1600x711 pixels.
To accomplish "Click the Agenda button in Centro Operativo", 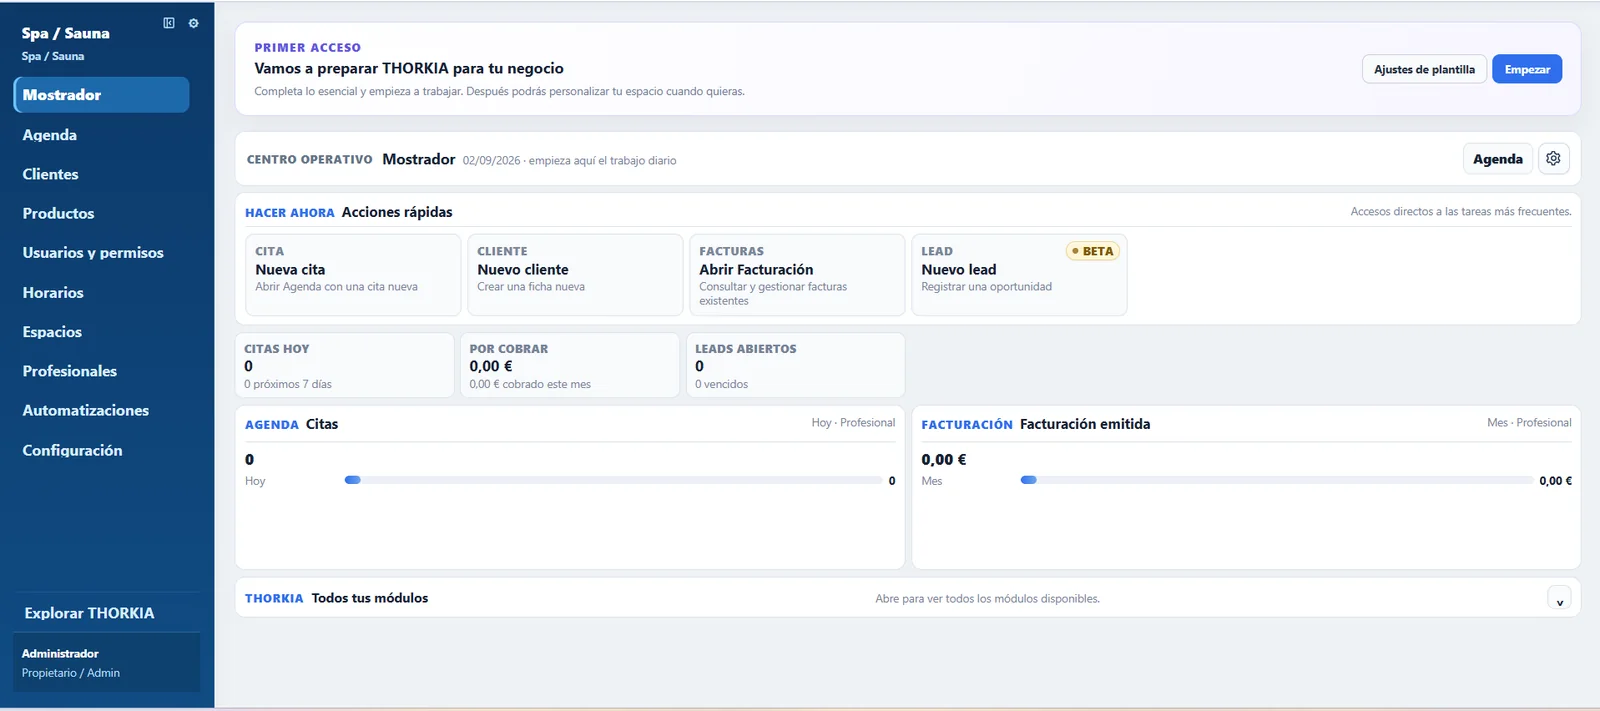I will [x=1498, y=159].
